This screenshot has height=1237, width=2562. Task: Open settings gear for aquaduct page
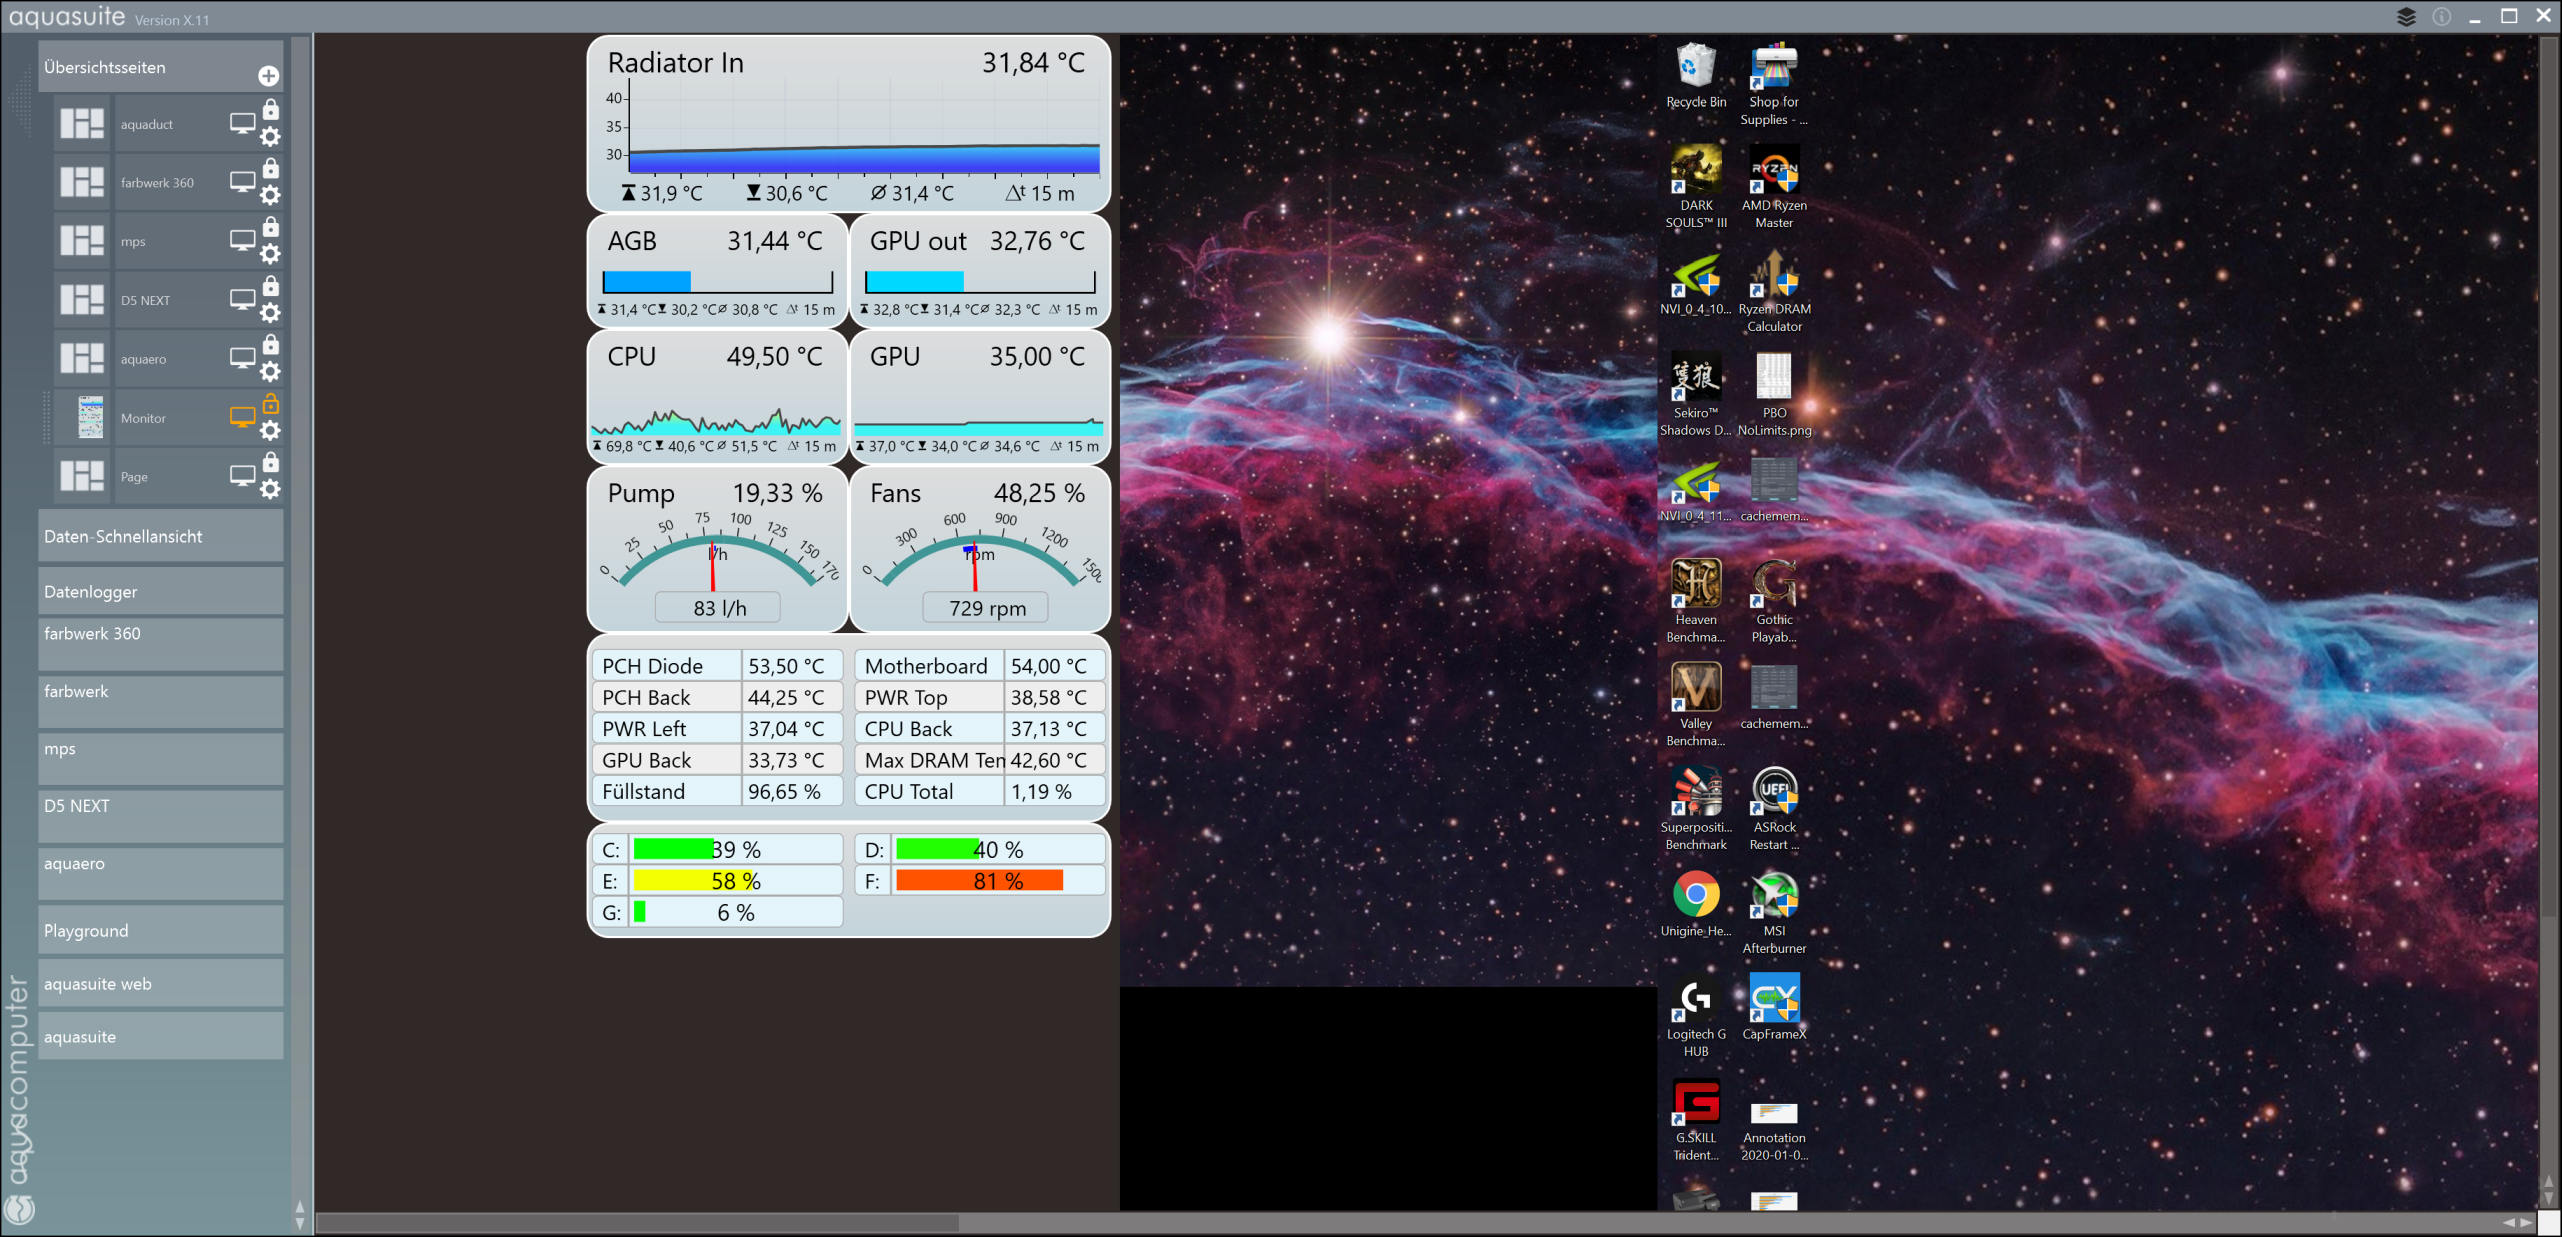click(270, 137)
